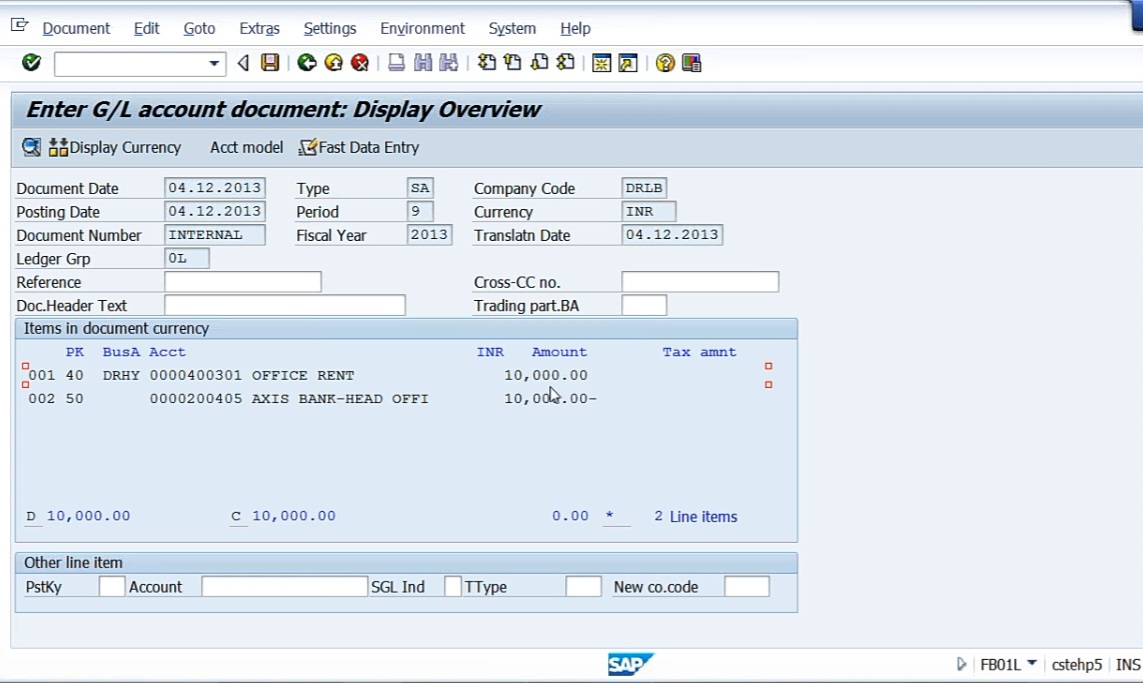The image size is (1143, 683).
Task: Click the Period field 9
Action: tap(420, 211)
